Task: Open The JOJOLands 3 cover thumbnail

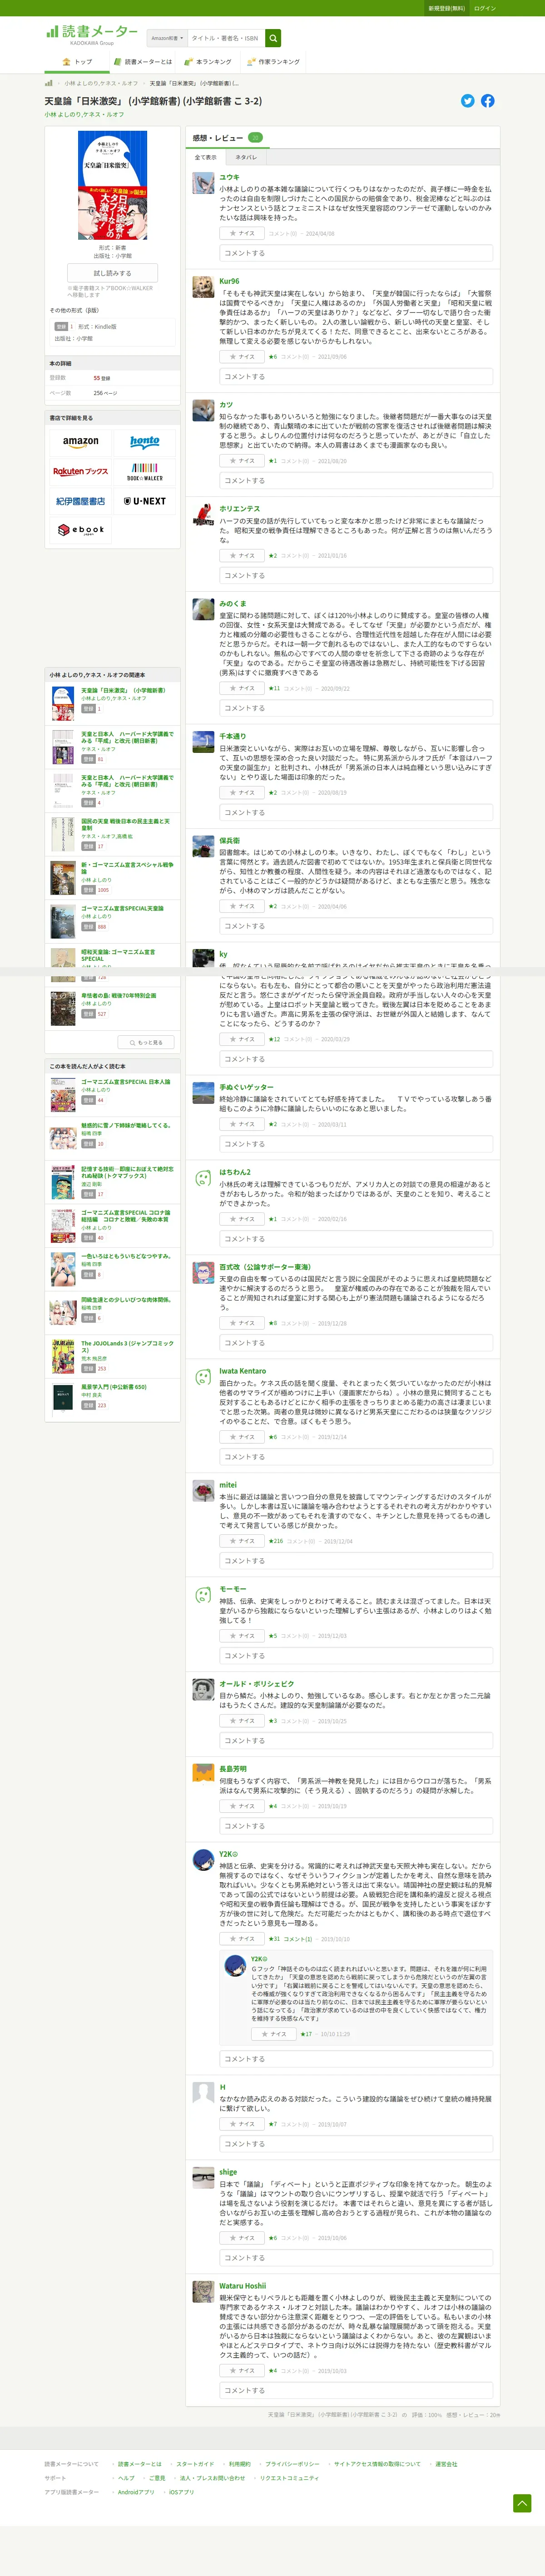Action: pos(63,1356)
